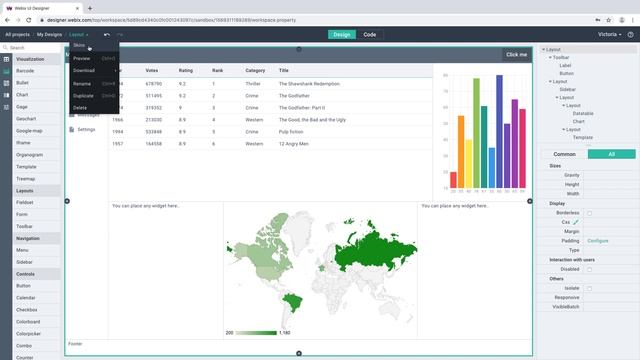Switch to Common properties tab

click(x=564, y=154)
